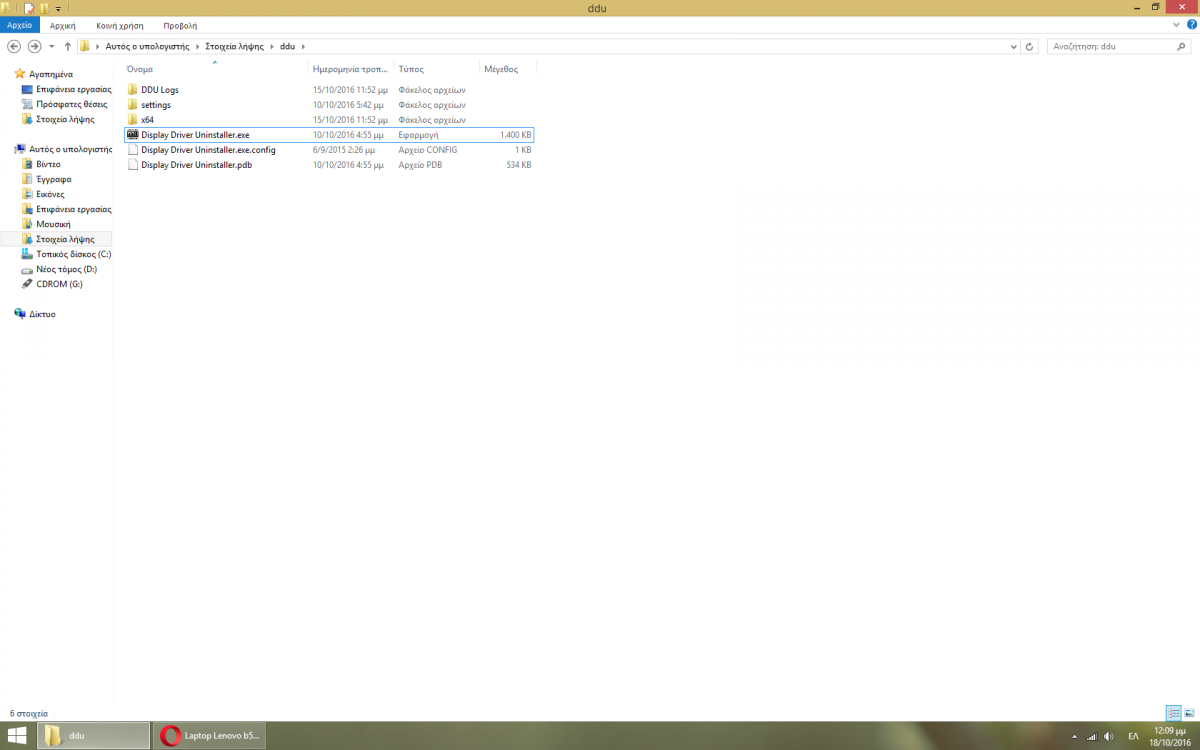The height and width of the screenshot is (750, 1200).
Task: Open Explorer help question mark
Action: 1191,25
